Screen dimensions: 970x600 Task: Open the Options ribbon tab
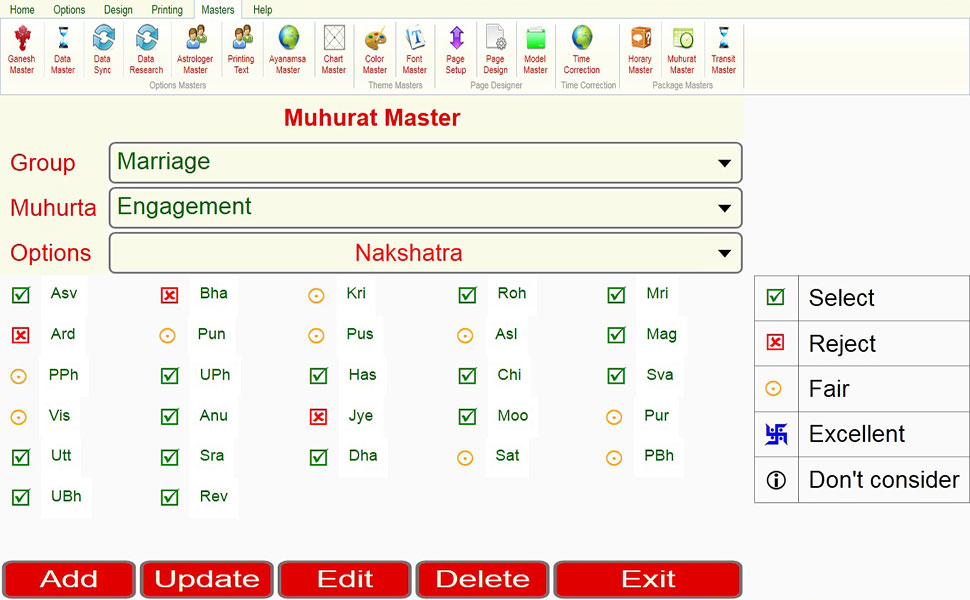click(69, 10)
